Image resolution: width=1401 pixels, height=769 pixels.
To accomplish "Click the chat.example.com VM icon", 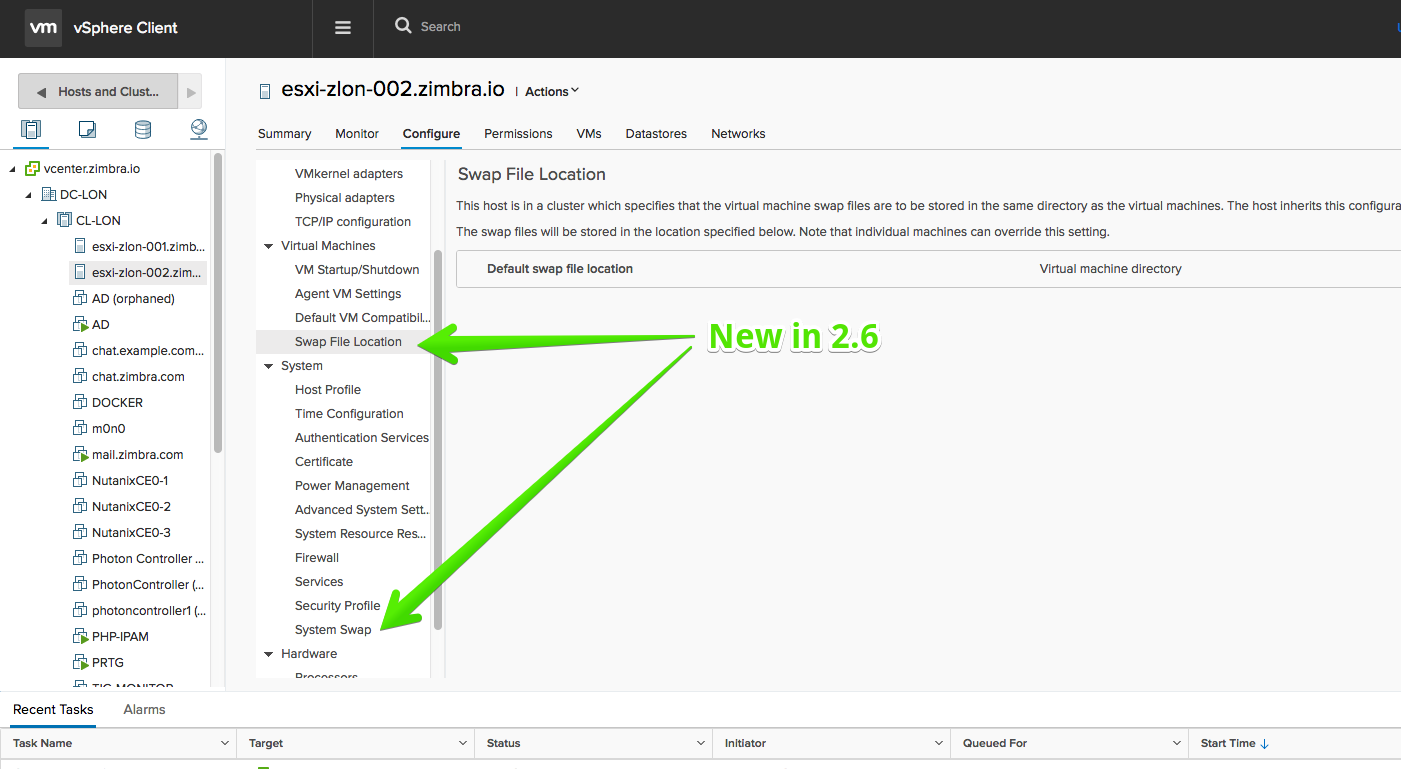I will click(x=81, y=351).
